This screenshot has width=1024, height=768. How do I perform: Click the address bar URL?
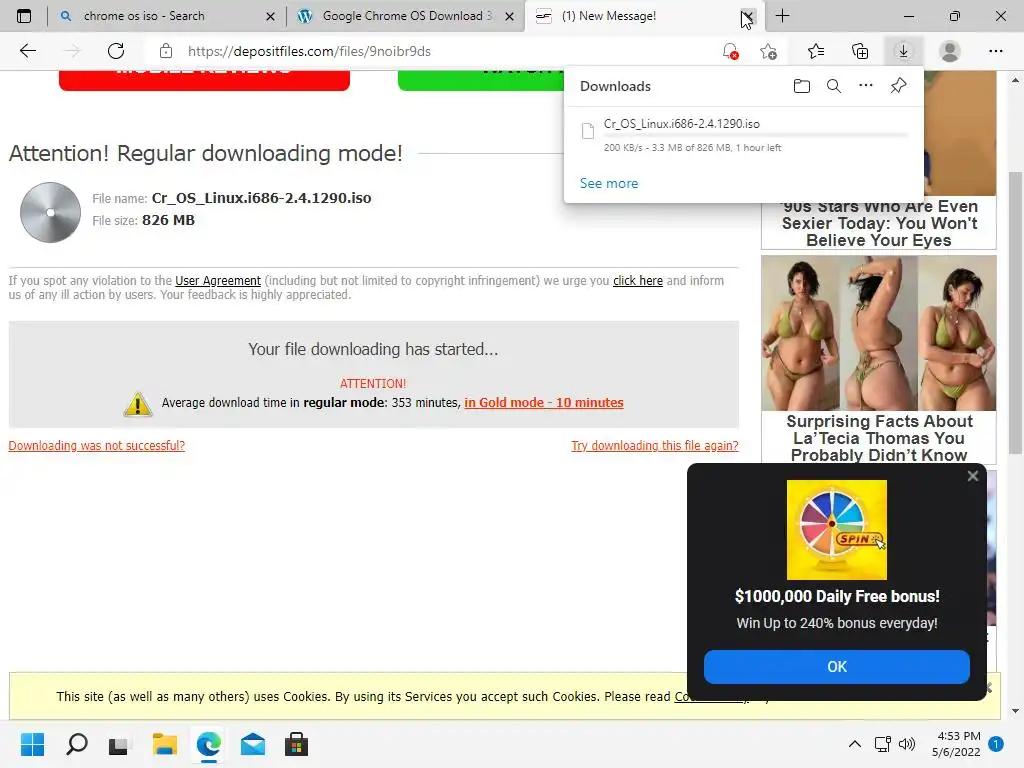[309, 51]
